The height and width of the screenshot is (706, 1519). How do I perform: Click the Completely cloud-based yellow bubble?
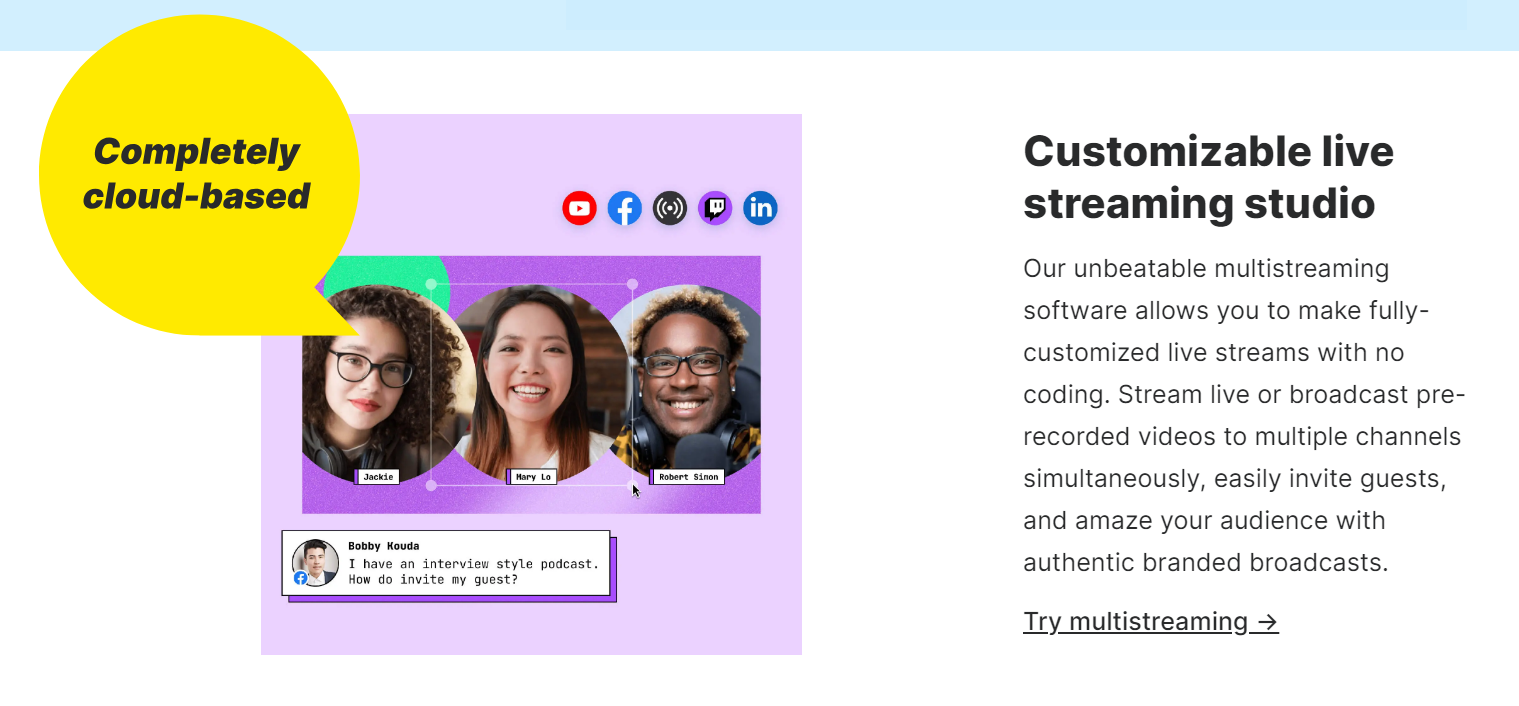point(199,175)
